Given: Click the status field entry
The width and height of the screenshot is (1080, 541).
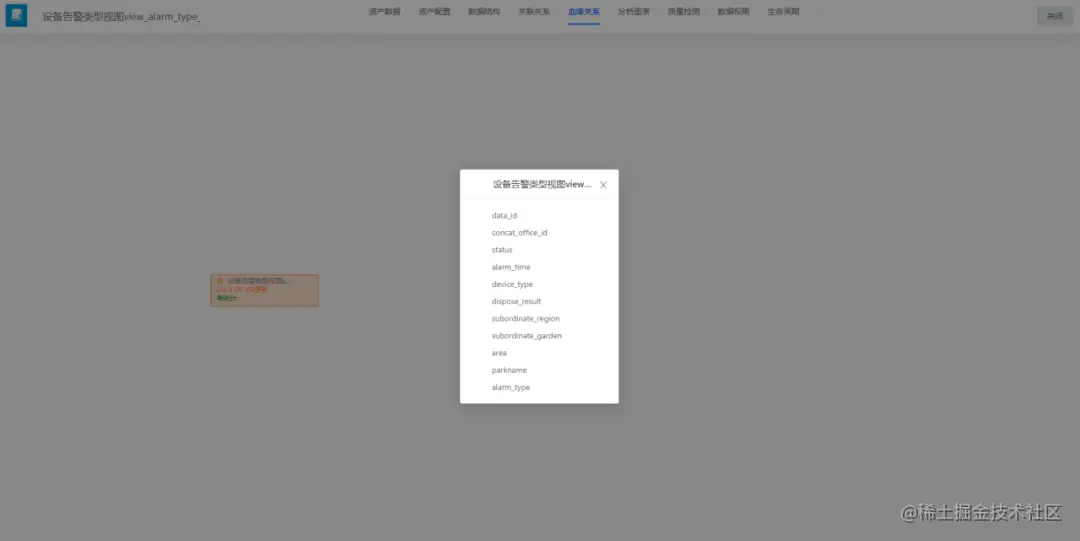Looking at the screenshot, I should pyautogui.click(x=502, y=250).
